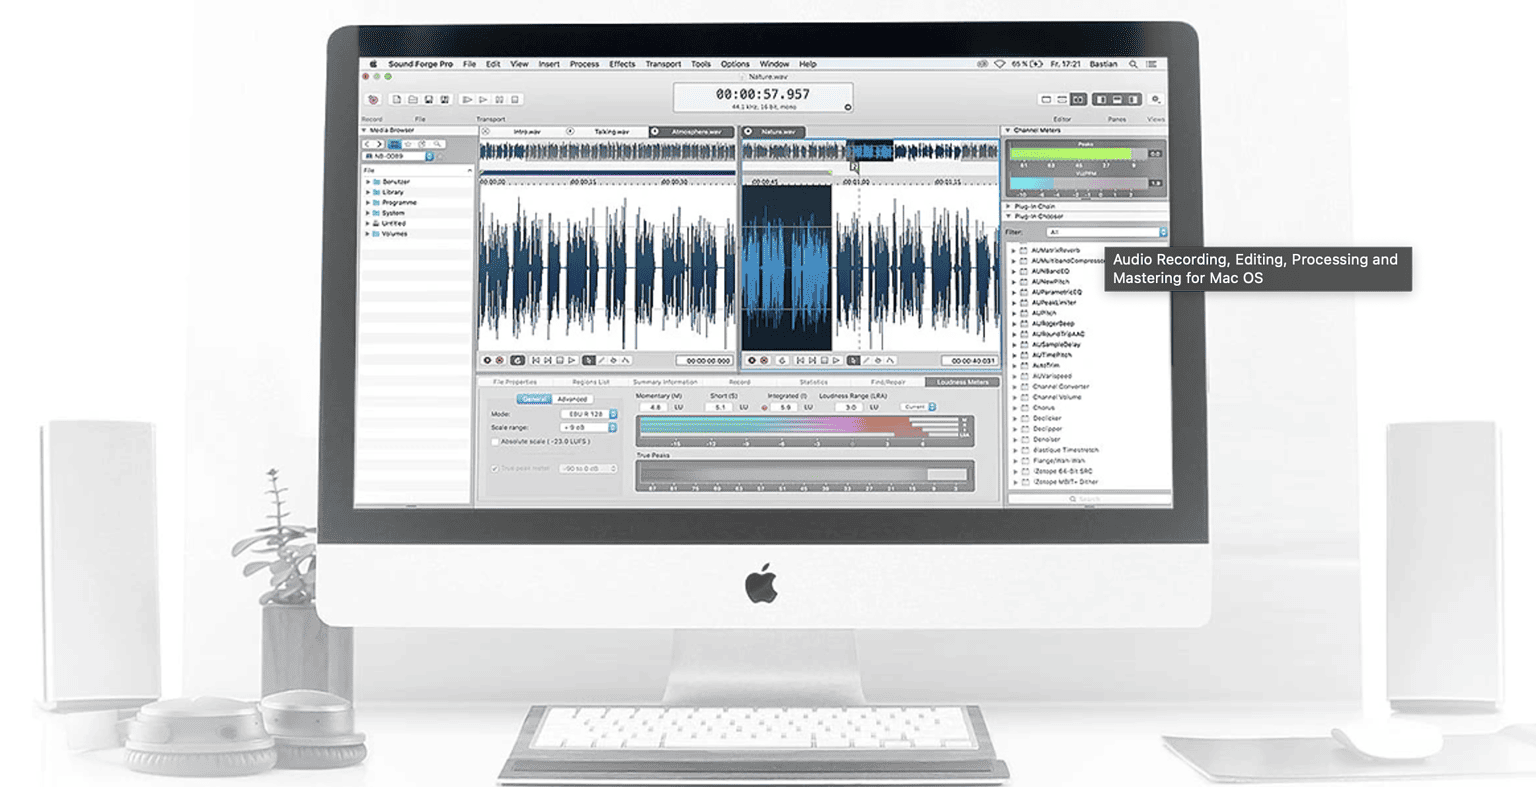Open the Statistics tab in the bottom panel
1536x787 pixels.
[x=814, y=381]
